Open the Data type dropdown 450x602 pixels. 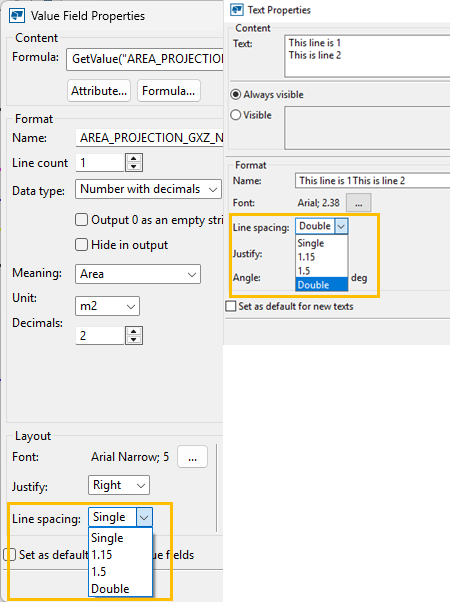click(148, 189)
